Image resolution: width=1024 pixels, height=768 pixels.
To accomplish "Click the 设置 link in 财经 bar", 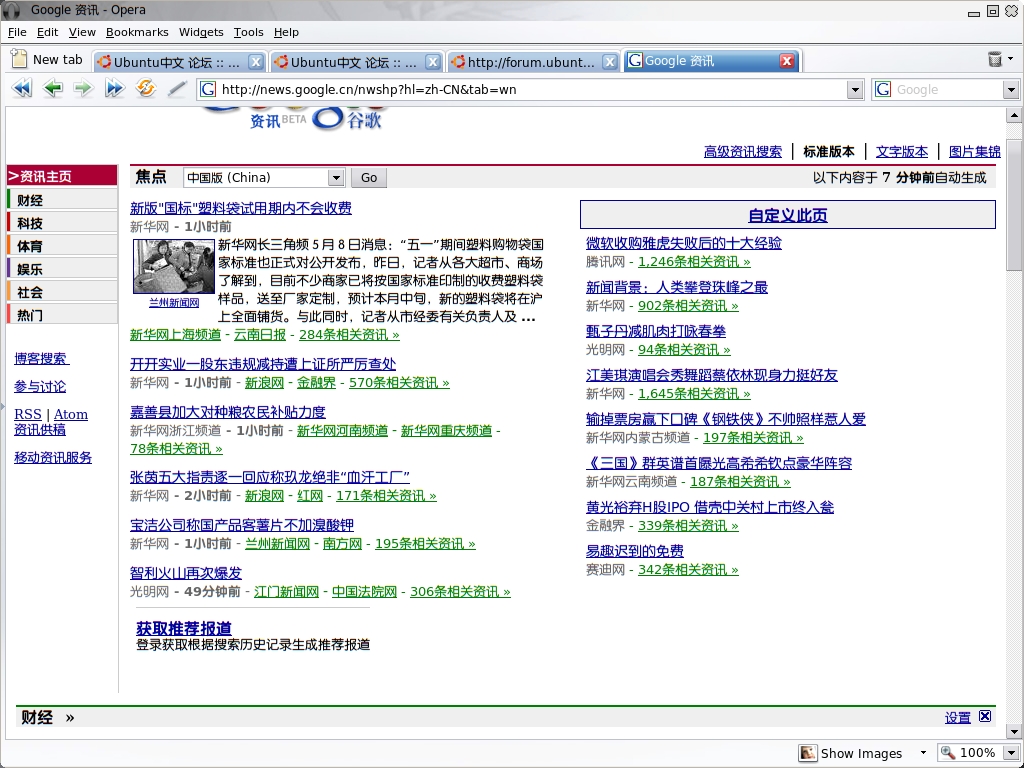I will click(x=958, y=717).
